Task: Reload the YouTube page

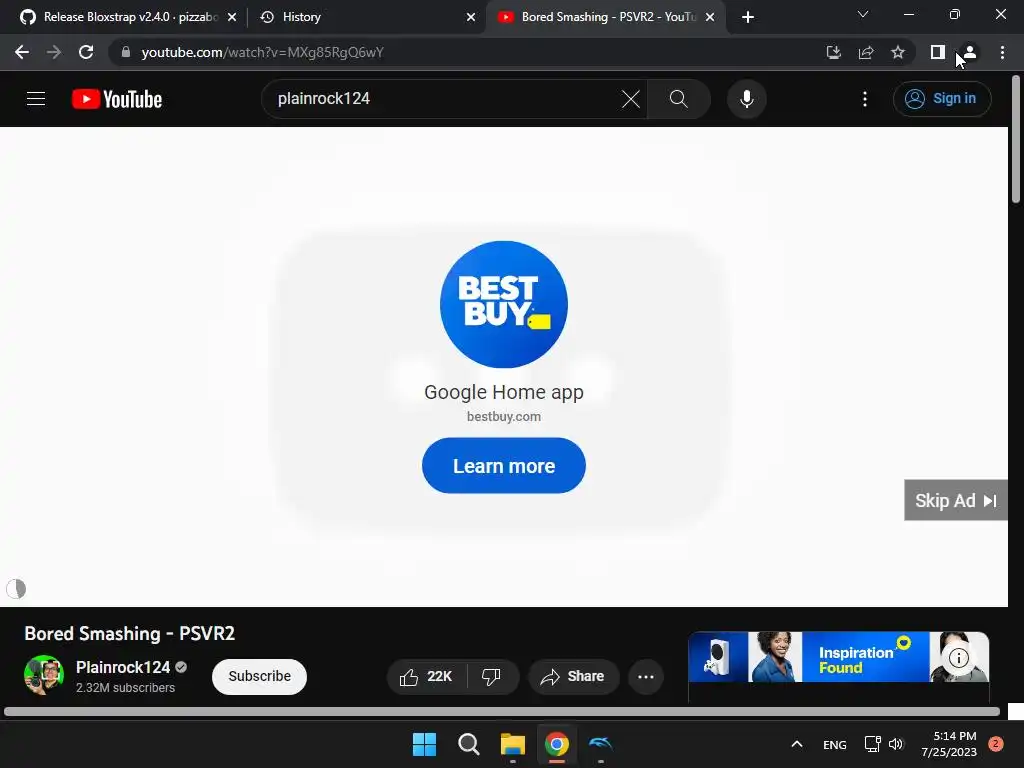Action: pos(86,52)
